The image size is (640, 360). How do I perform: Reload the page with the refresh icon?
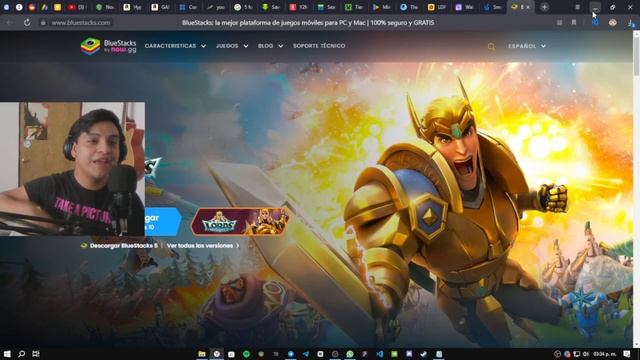click(x=27, y=23)
